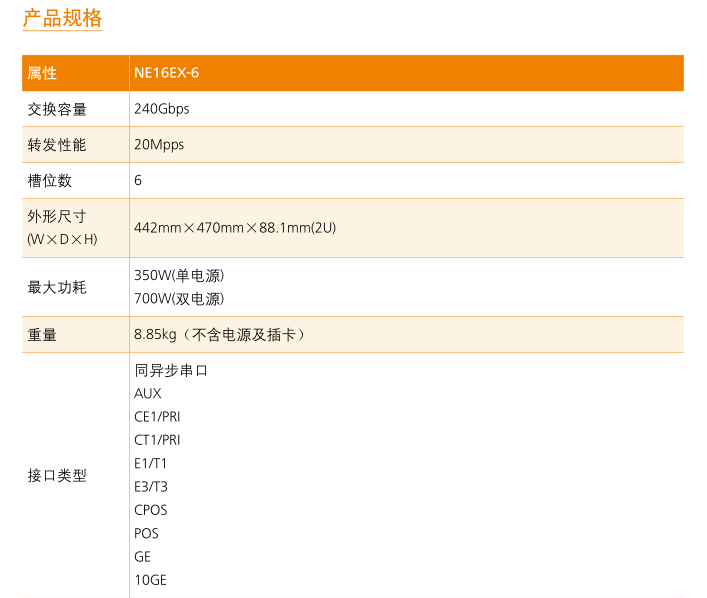The image size is (707, 598).
Task: Select the 同异步串口 interface entry
Action: pyautogui.click(x=171, y=370)
